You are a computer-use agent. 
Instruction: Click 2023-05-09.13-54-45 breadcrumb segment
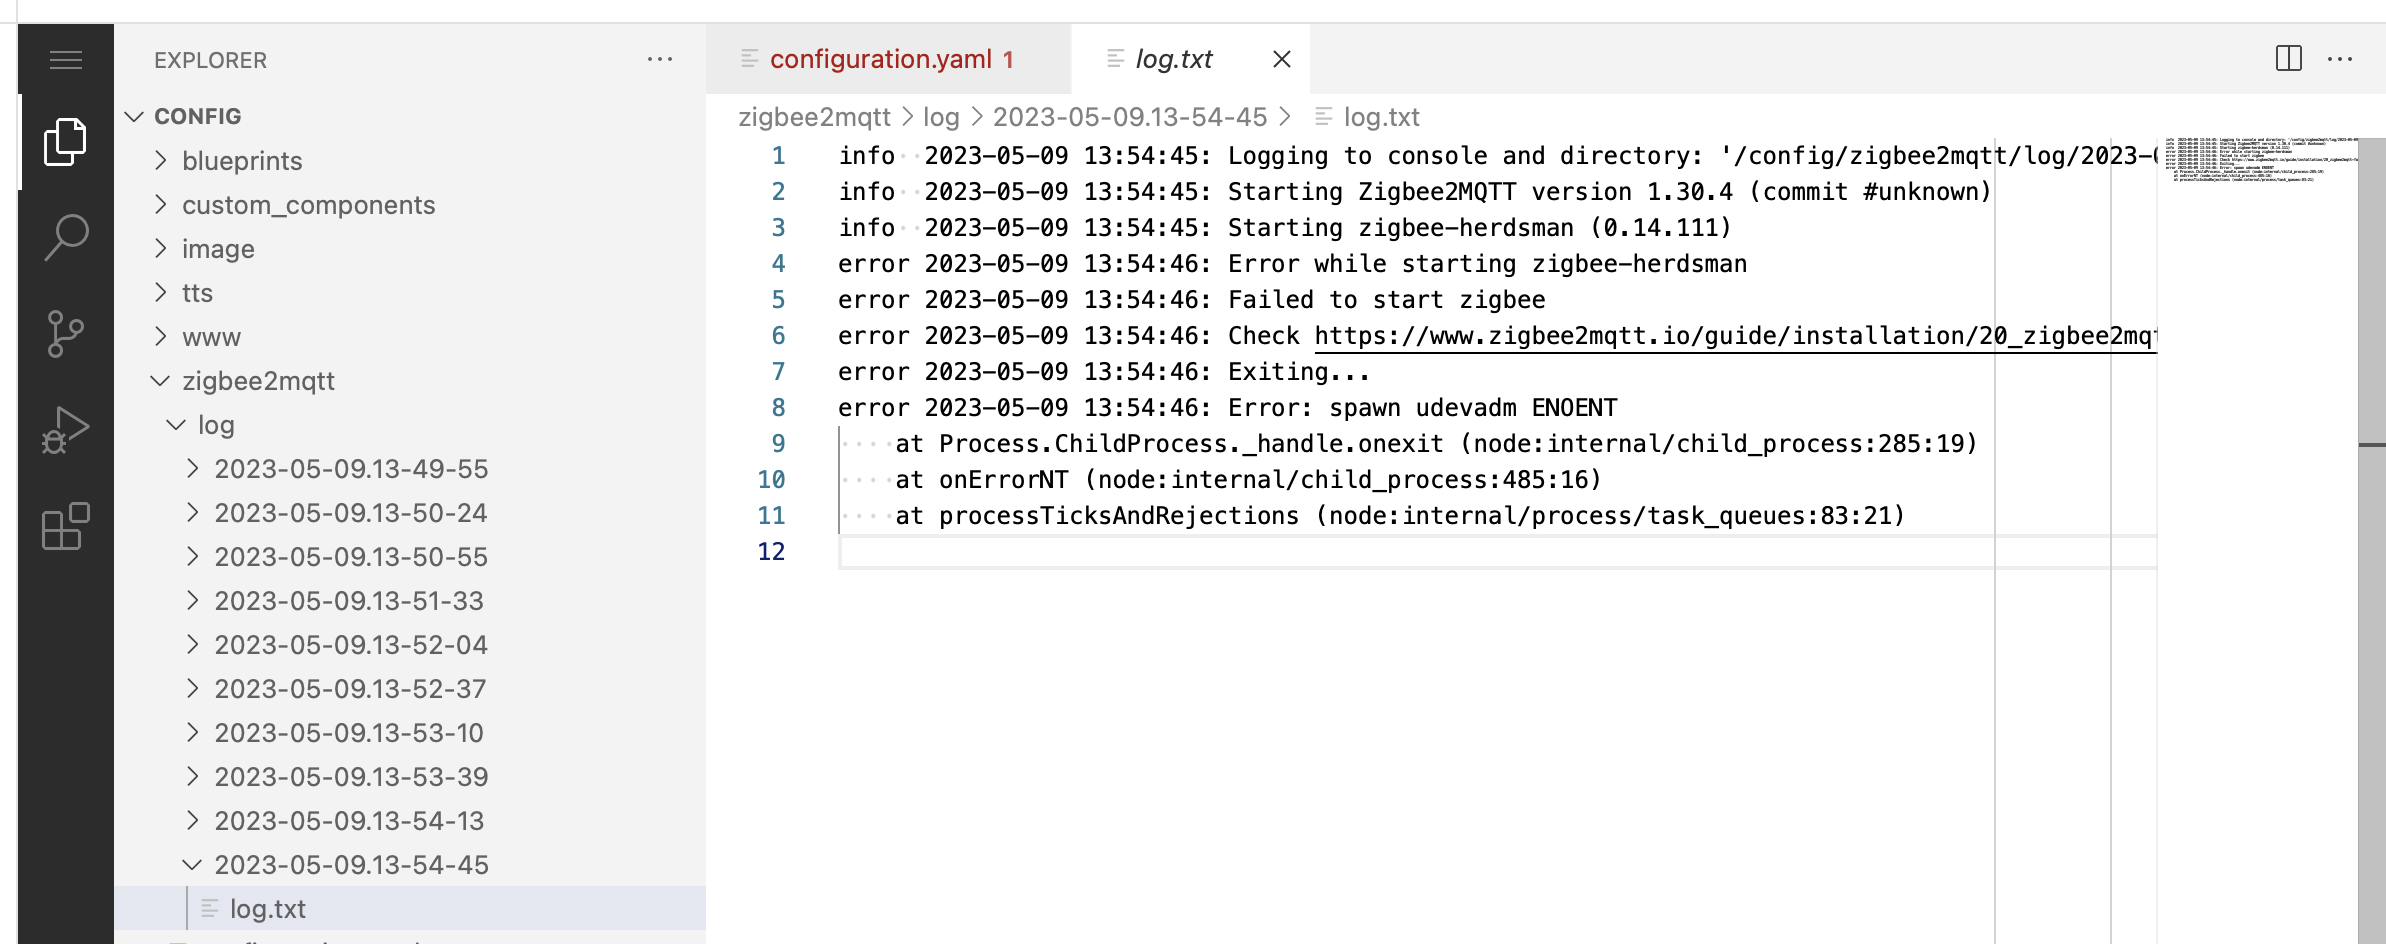(1130, 117)
